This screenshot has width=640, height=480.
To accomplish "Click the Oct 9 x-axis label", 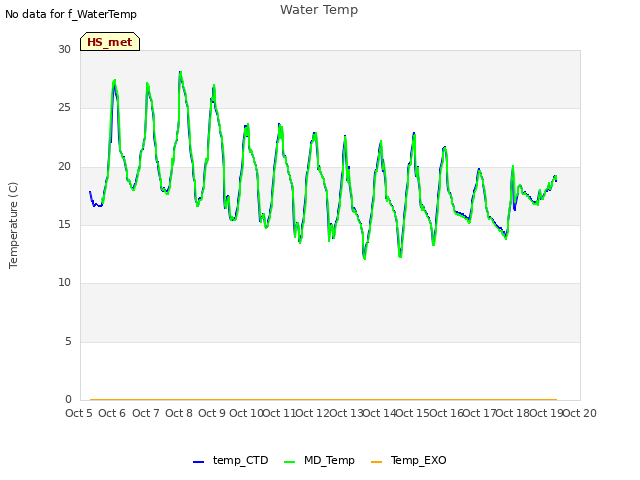I will (x=212, y=413).
